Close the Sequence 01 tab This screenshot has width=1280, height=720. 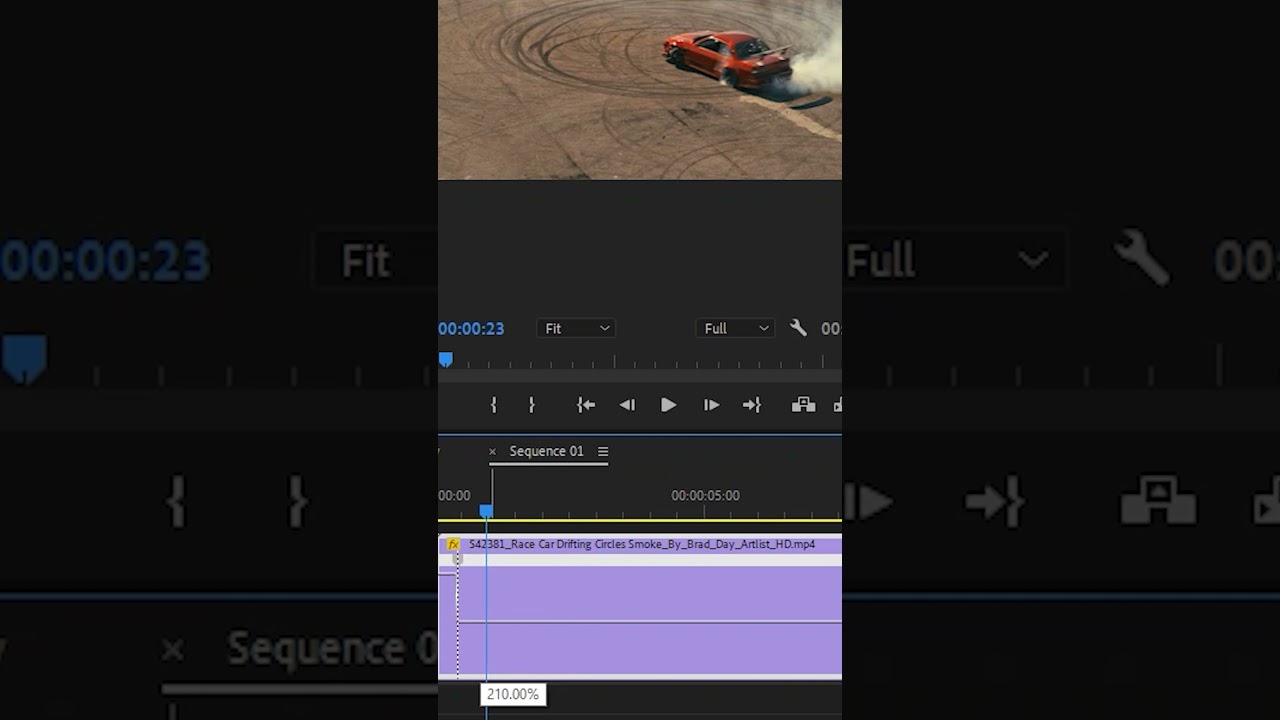click(x=492, y=452)
